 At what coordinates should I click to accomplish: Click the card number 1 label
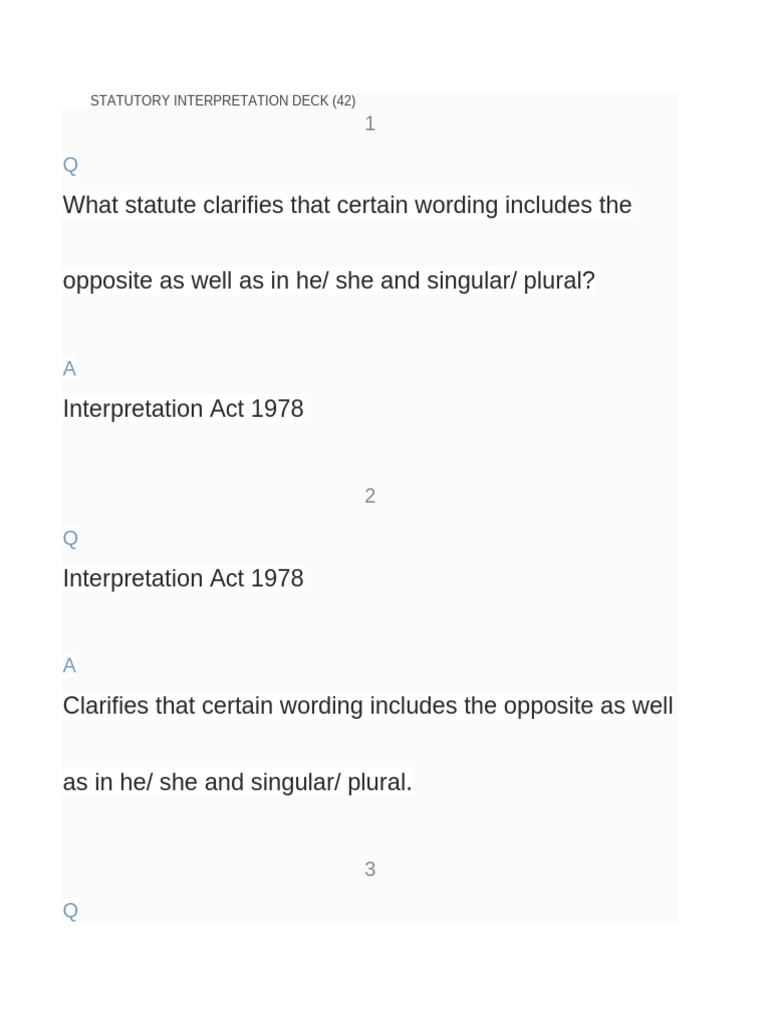370,124
